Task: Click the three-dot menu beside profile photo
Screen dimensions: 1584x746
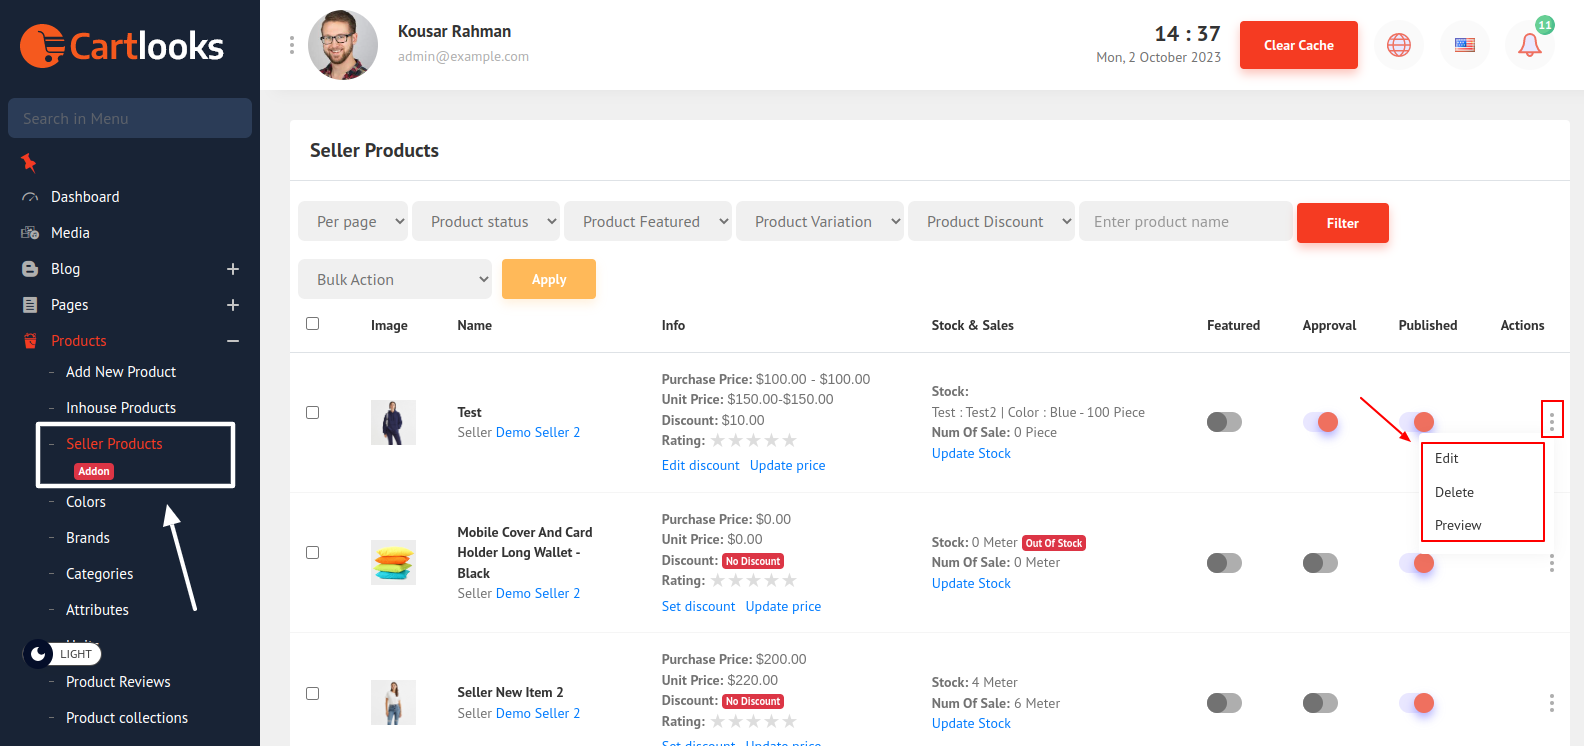Action: point(292,45)
